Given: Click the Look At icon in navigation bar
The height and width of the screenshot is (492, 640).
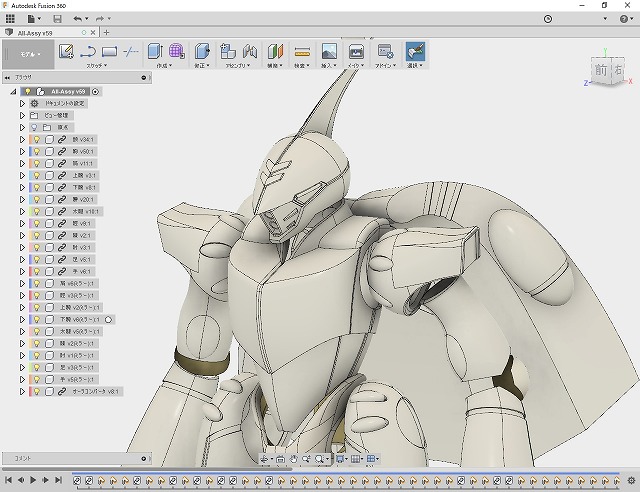Looking at the screenshot, I should (280, 459).
